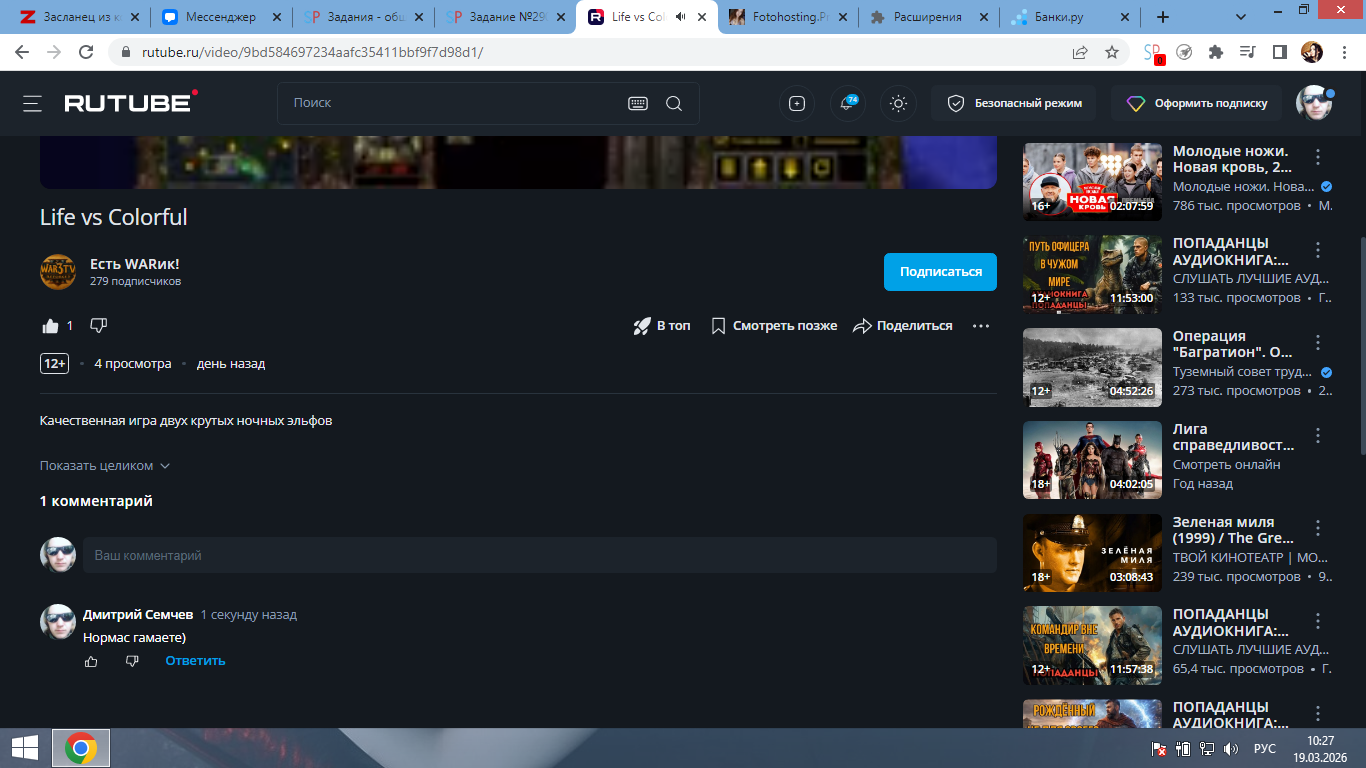Open Chrome extensions puzzle icon

click(x=1216, y=52)
